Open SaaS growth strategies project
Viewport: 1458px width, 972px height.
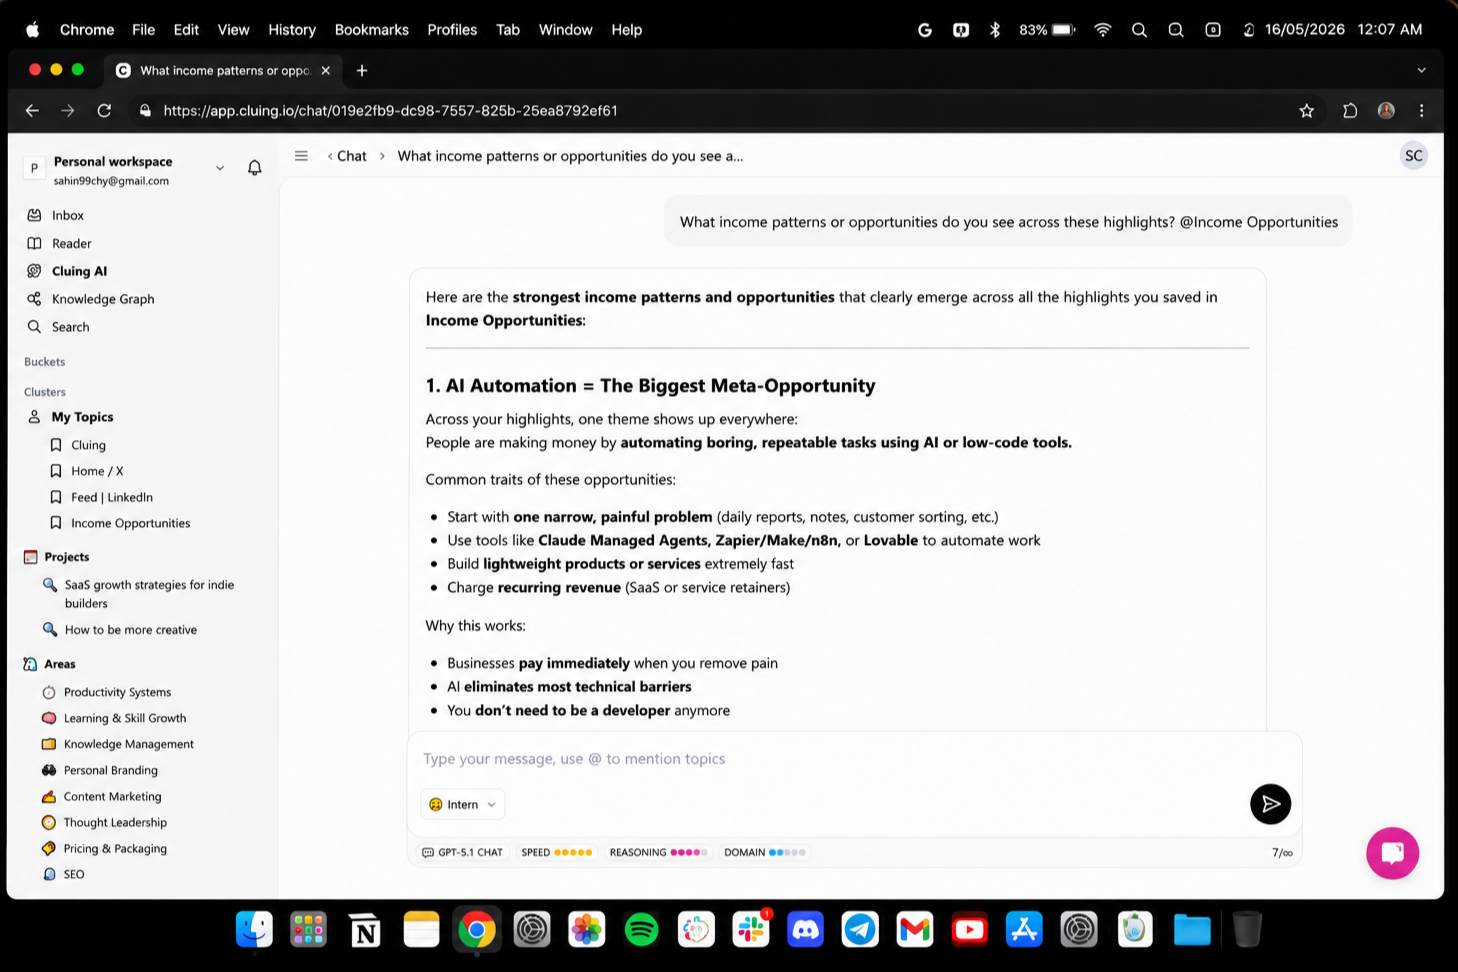click(149, 594)
